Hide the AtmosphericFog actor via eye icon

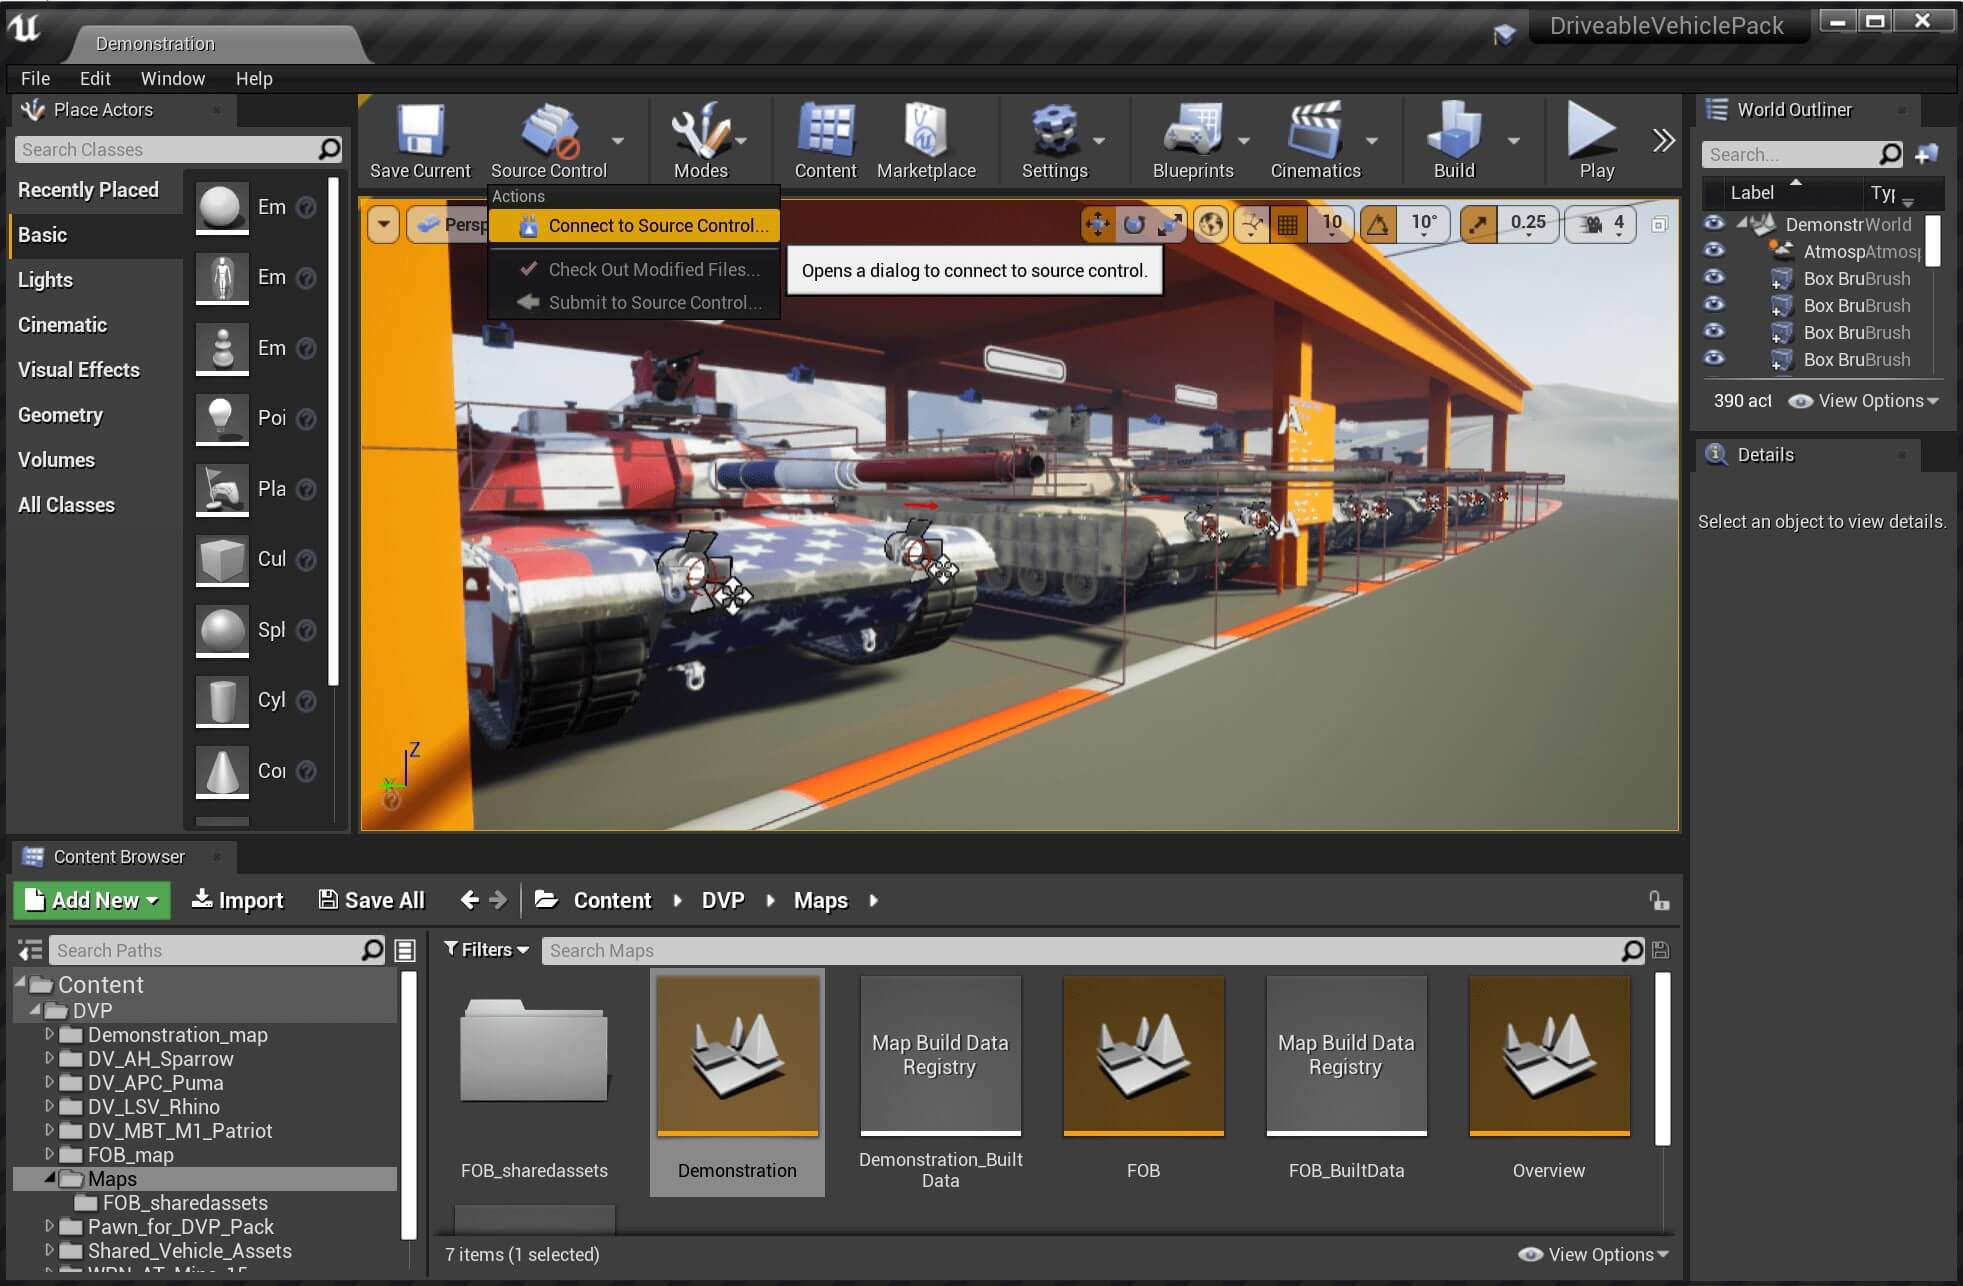tap(1714, 250)
